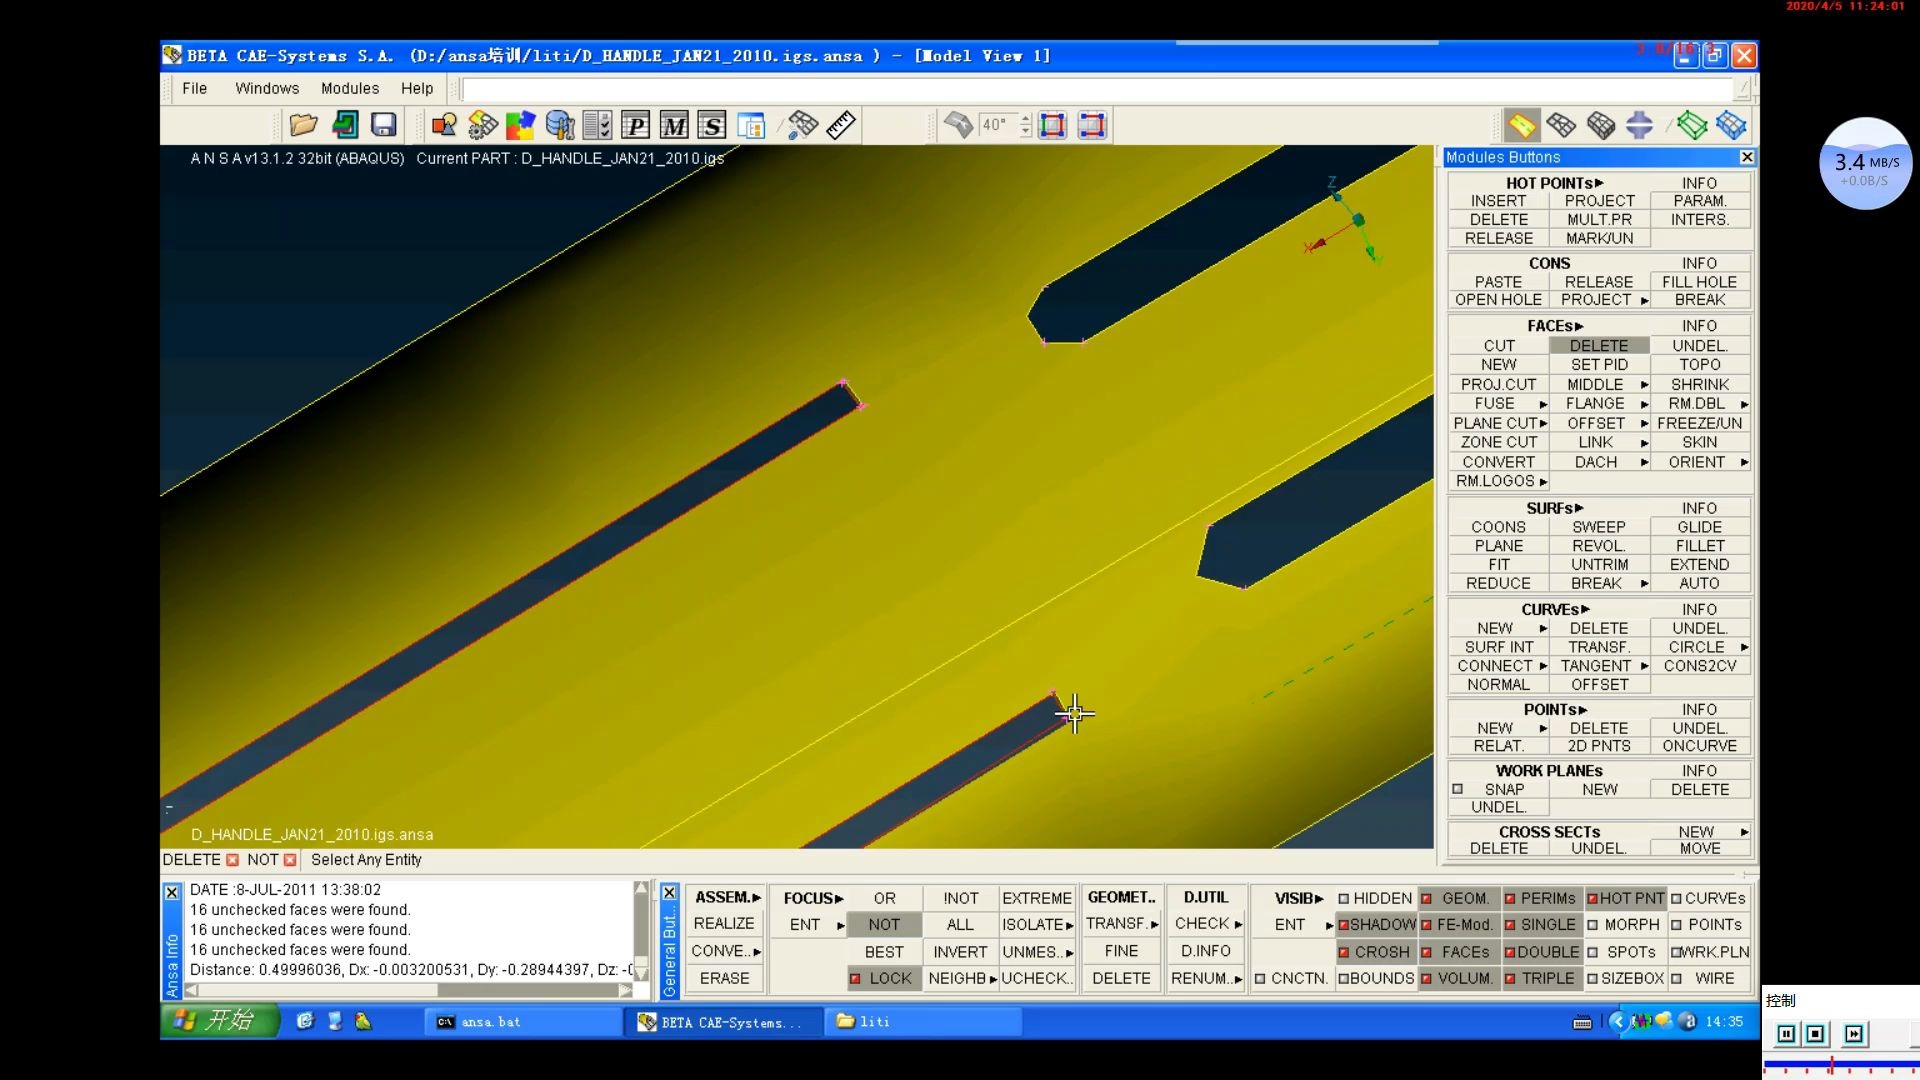This screenshot has height=1080, width=1920.
Task: Expand the FACEs submenu arrow
Action: point(1579,326)
